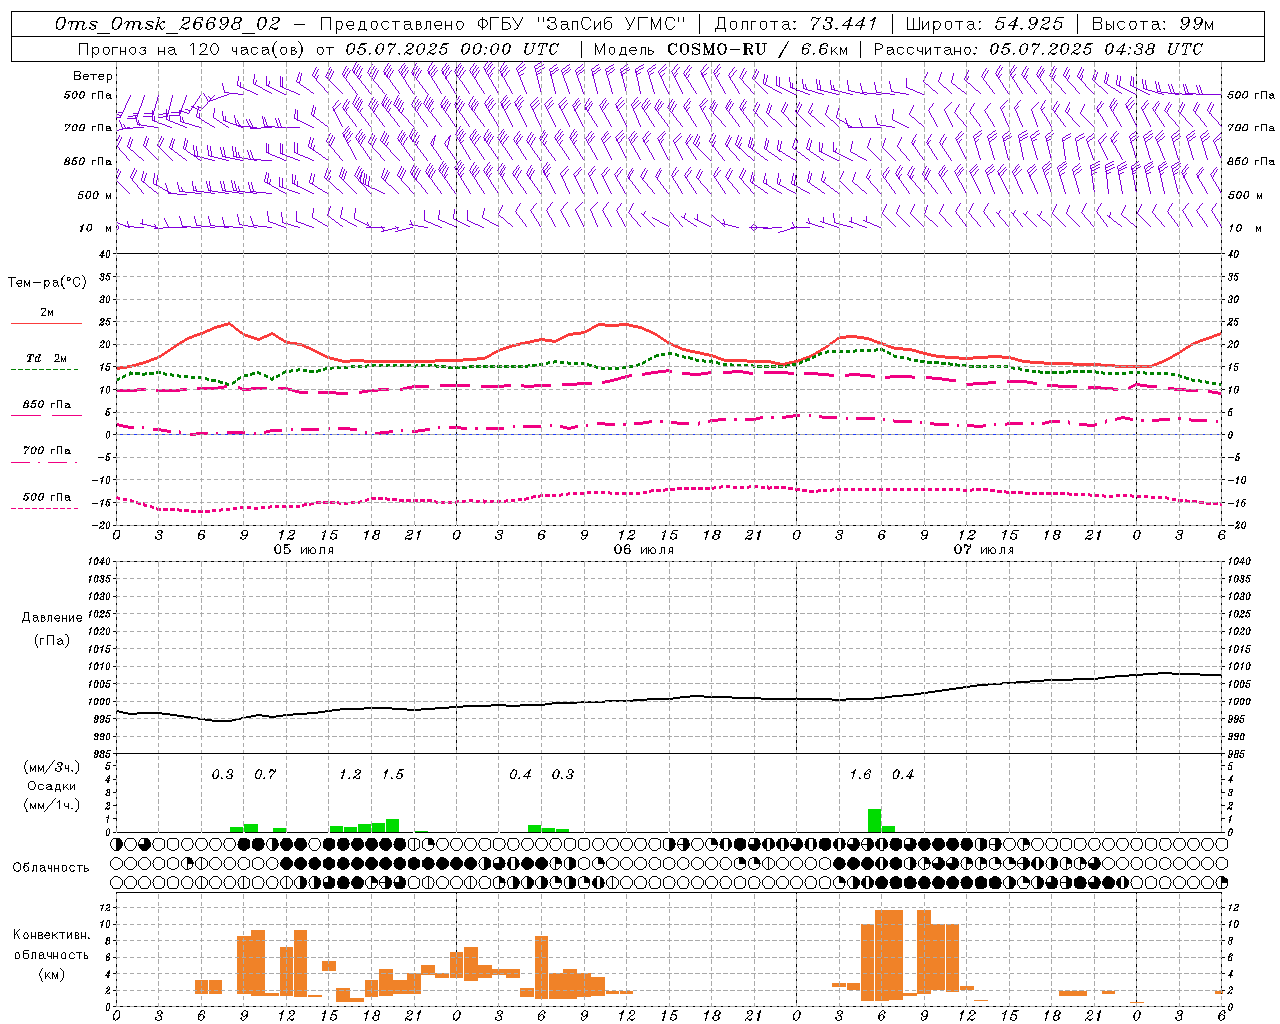Image resolution: width=1280 pixels, height=1024 pixels.
Task: Click the (мм/1ч.) unit label
Action: pyautogui.click(x=52, y=805)
